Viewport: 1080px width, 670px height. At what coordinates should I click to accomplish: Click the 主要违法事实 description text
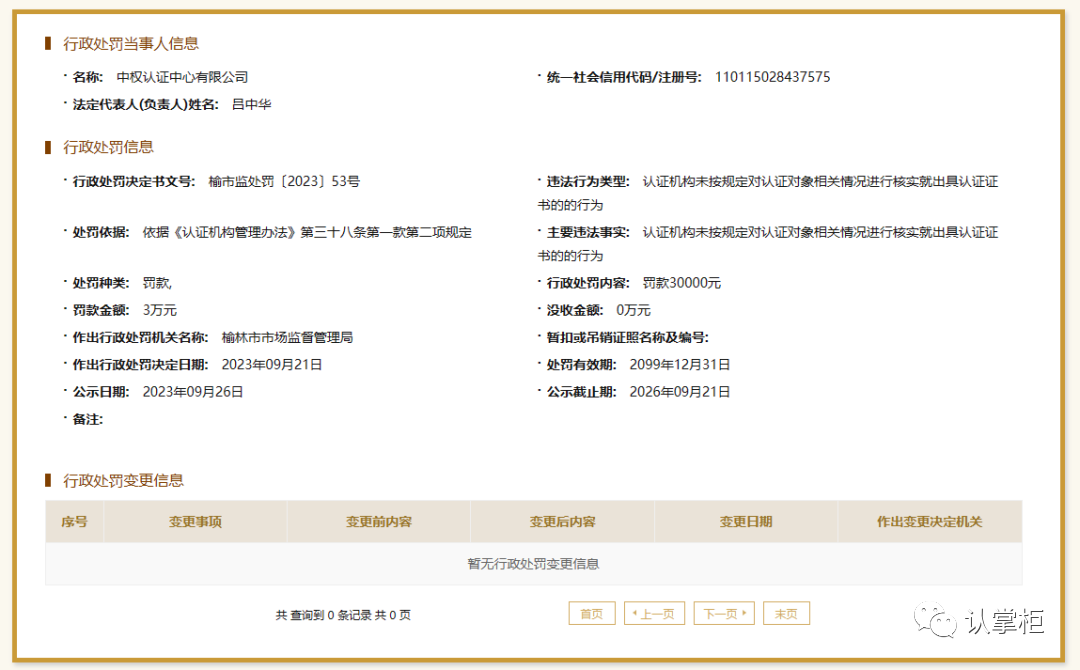pyautogui.click(x=768, y=244)
